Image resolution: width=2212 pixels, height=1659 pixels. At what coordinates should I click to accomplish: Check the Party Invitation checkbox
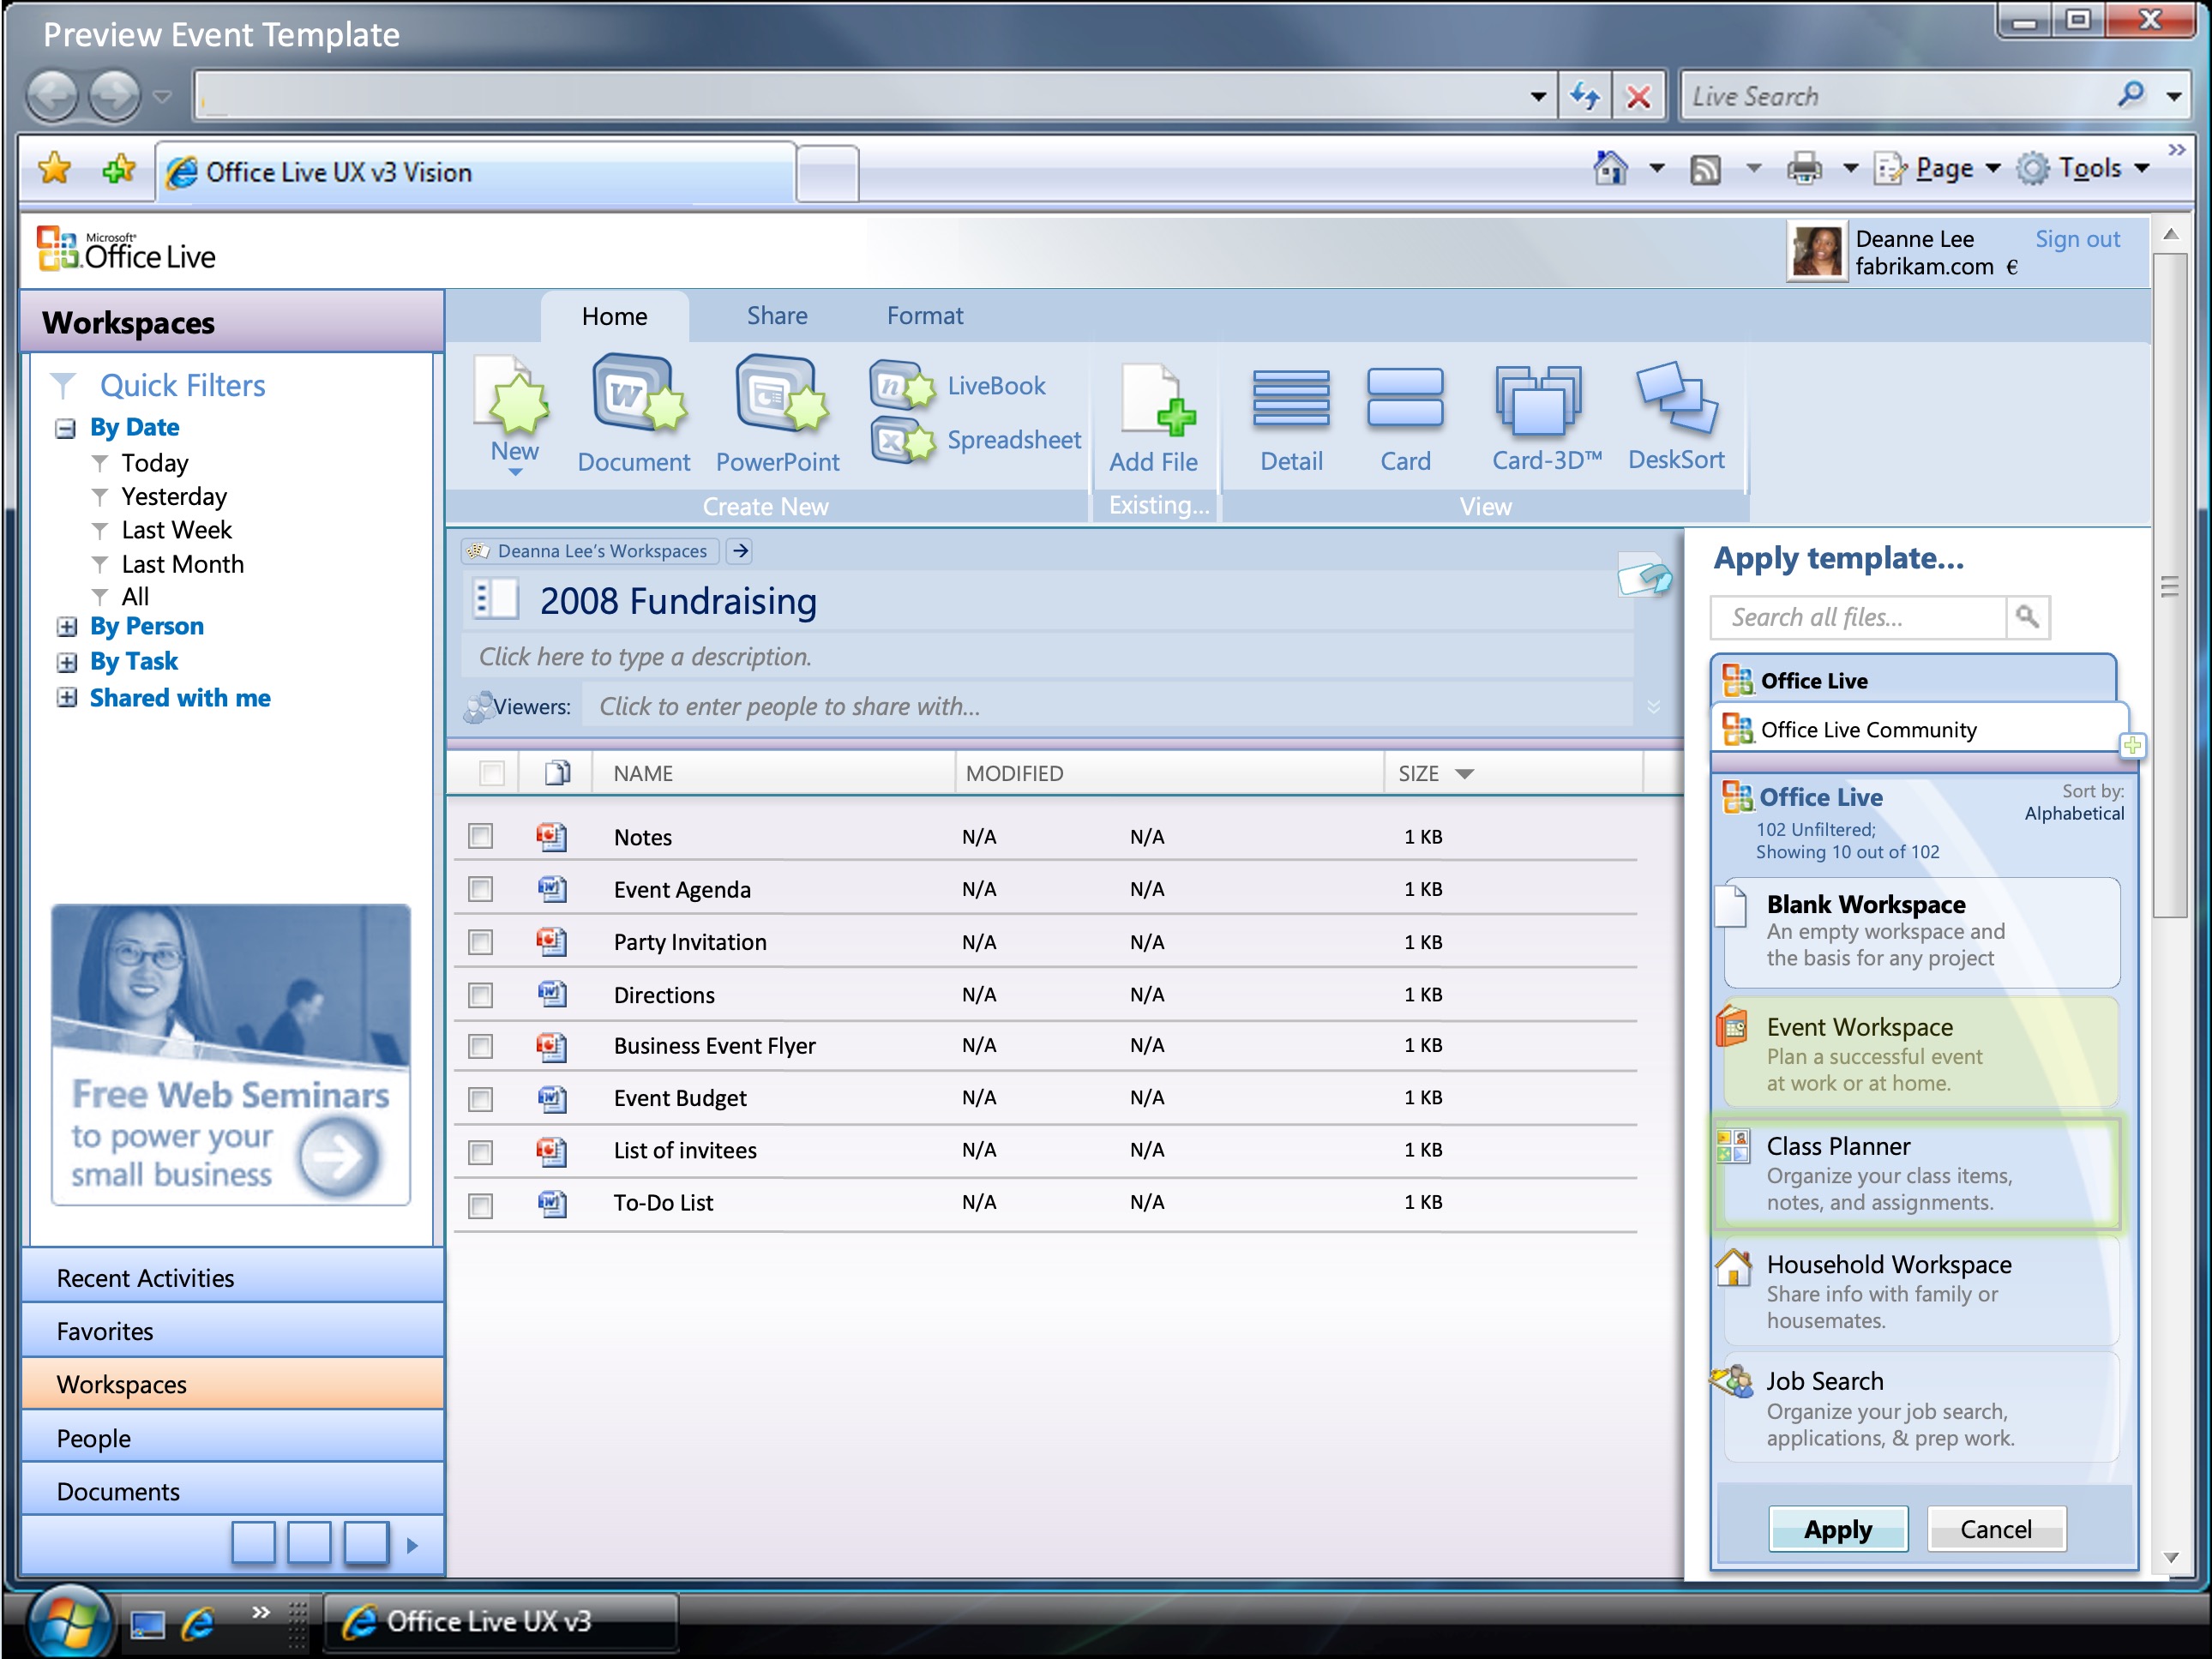pyautogui.click(x=481, y=942)
